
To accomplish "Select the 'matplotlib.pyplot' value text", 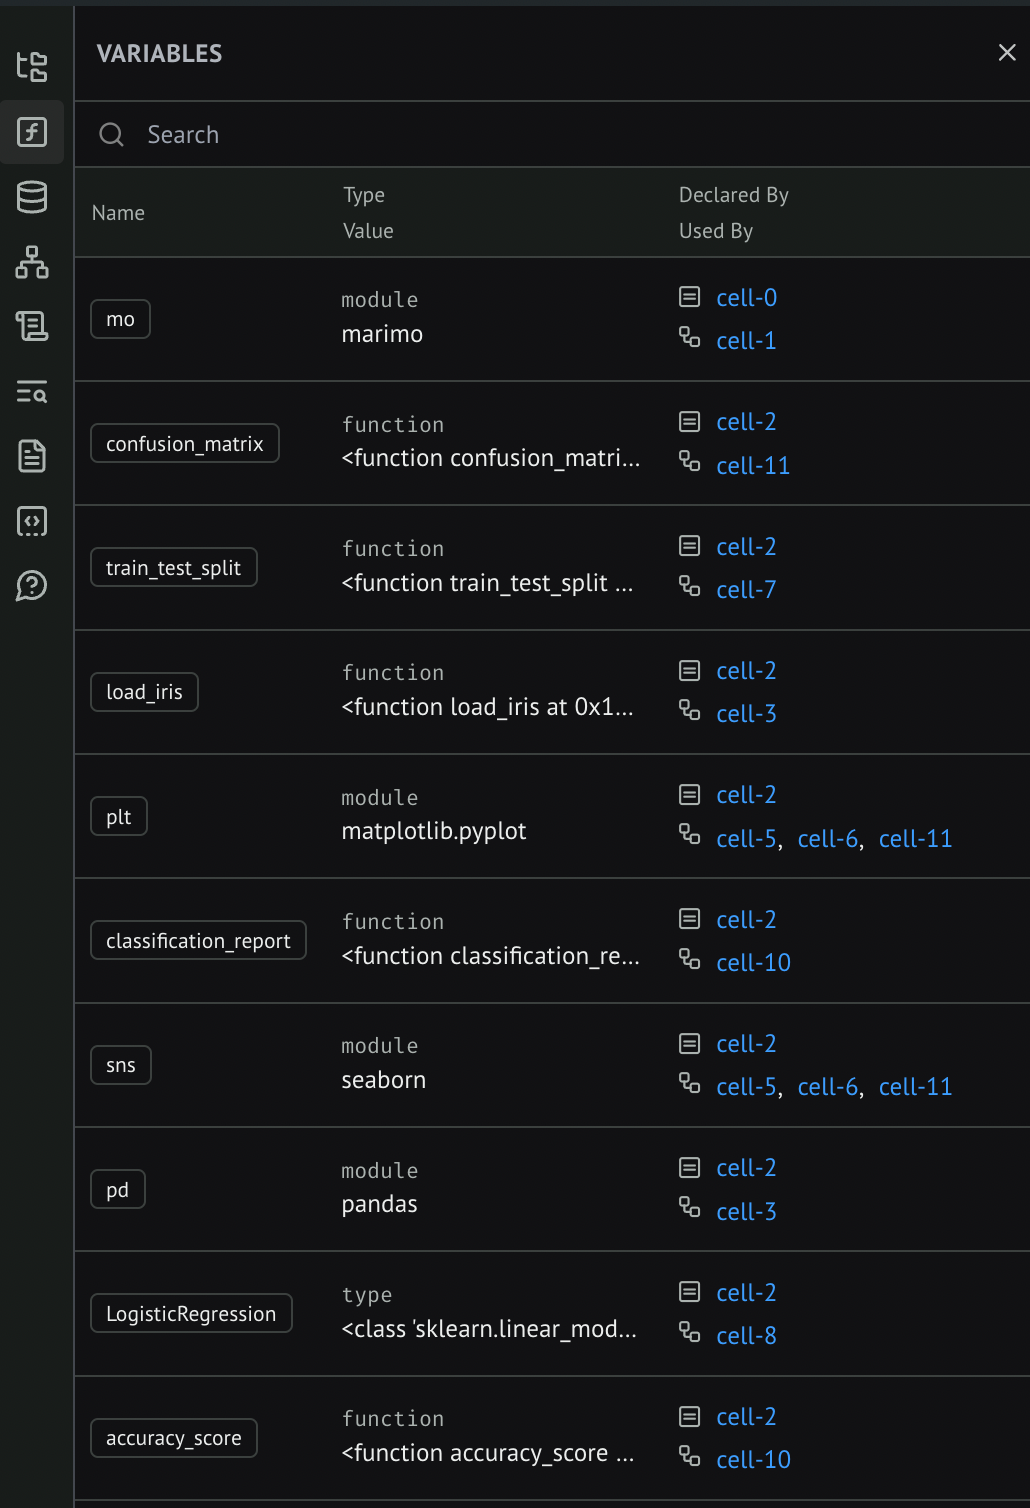I will click(434, 832).
